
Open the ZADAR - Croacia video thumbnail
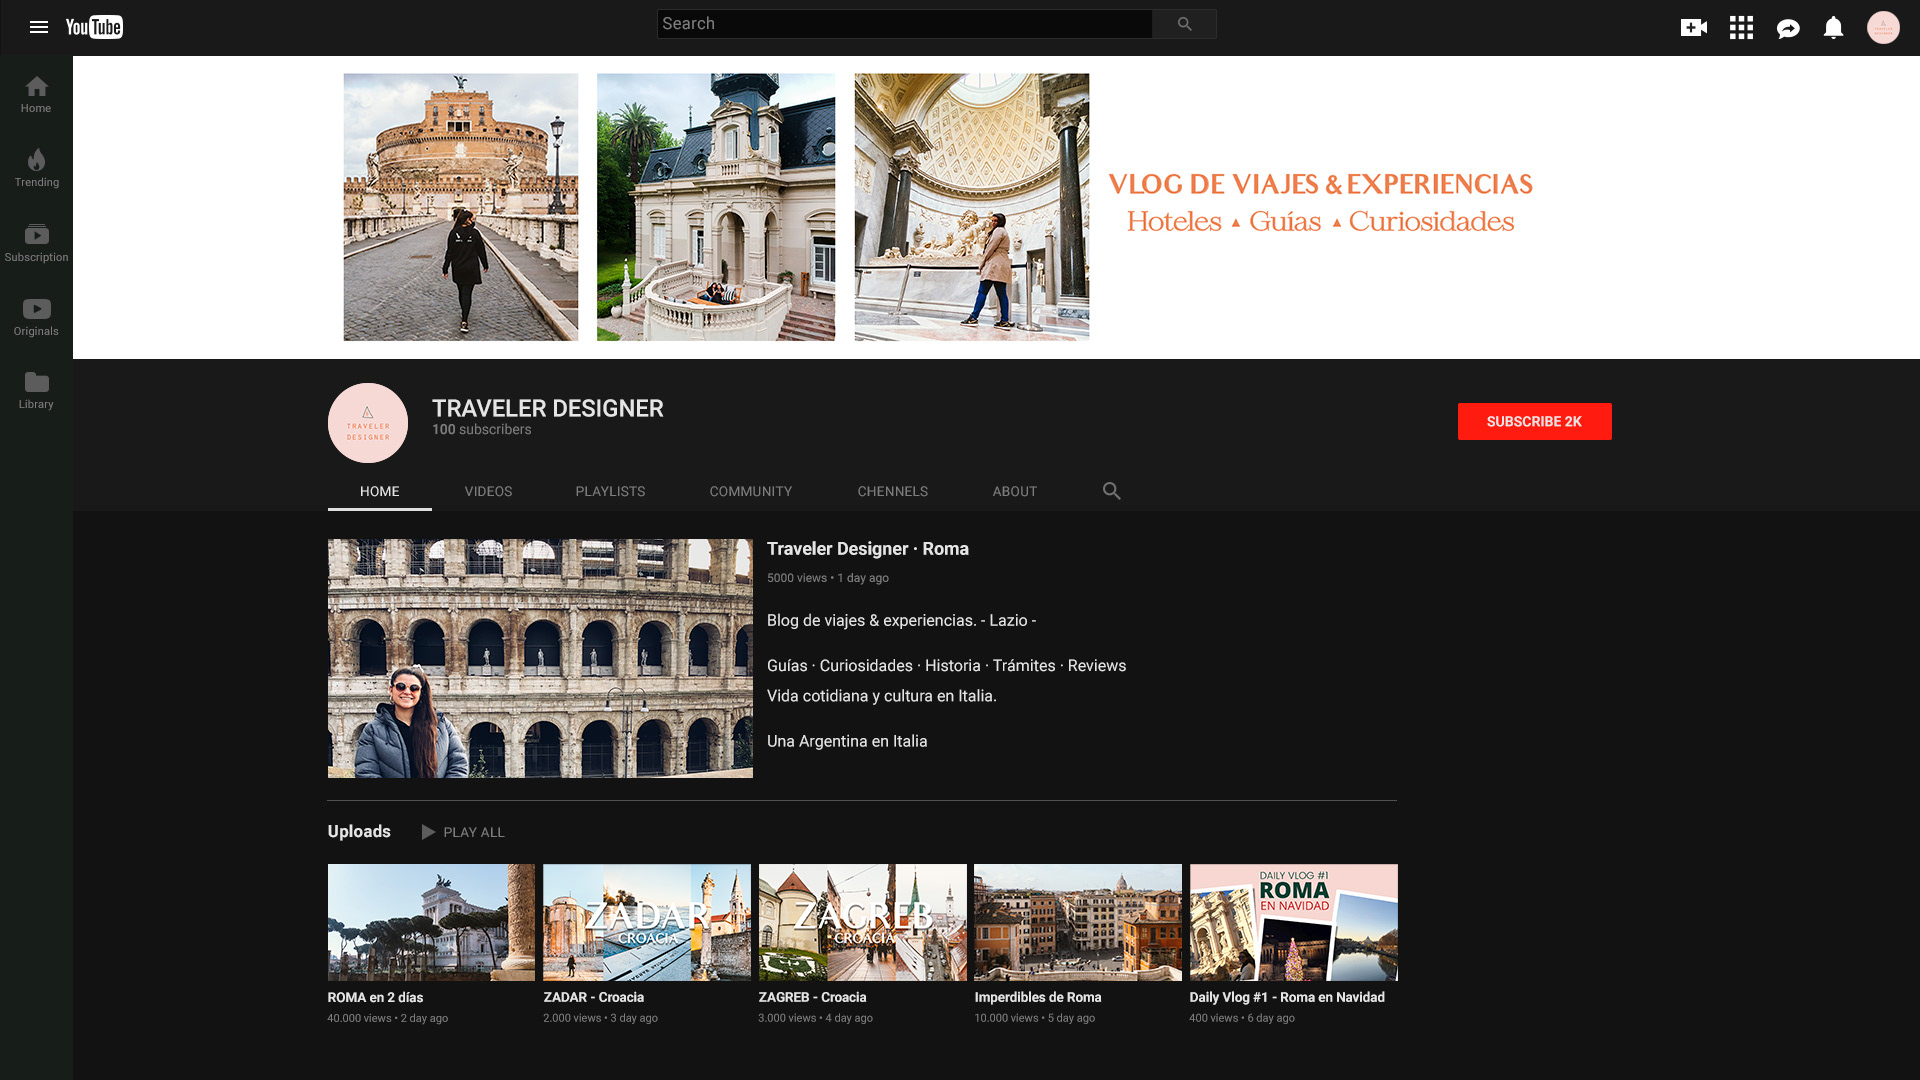pos(646,922)
